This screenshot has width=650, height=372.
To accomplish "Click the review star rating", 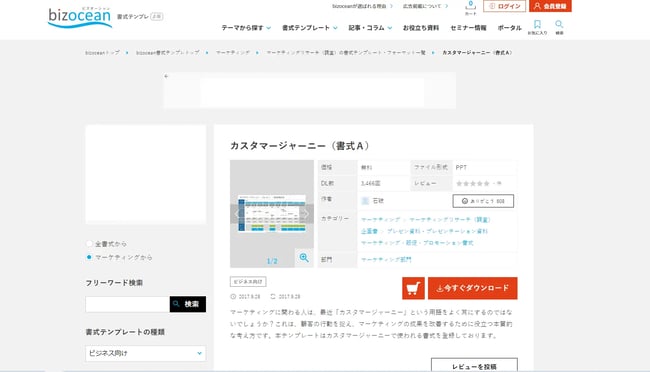I will (473, 183).
